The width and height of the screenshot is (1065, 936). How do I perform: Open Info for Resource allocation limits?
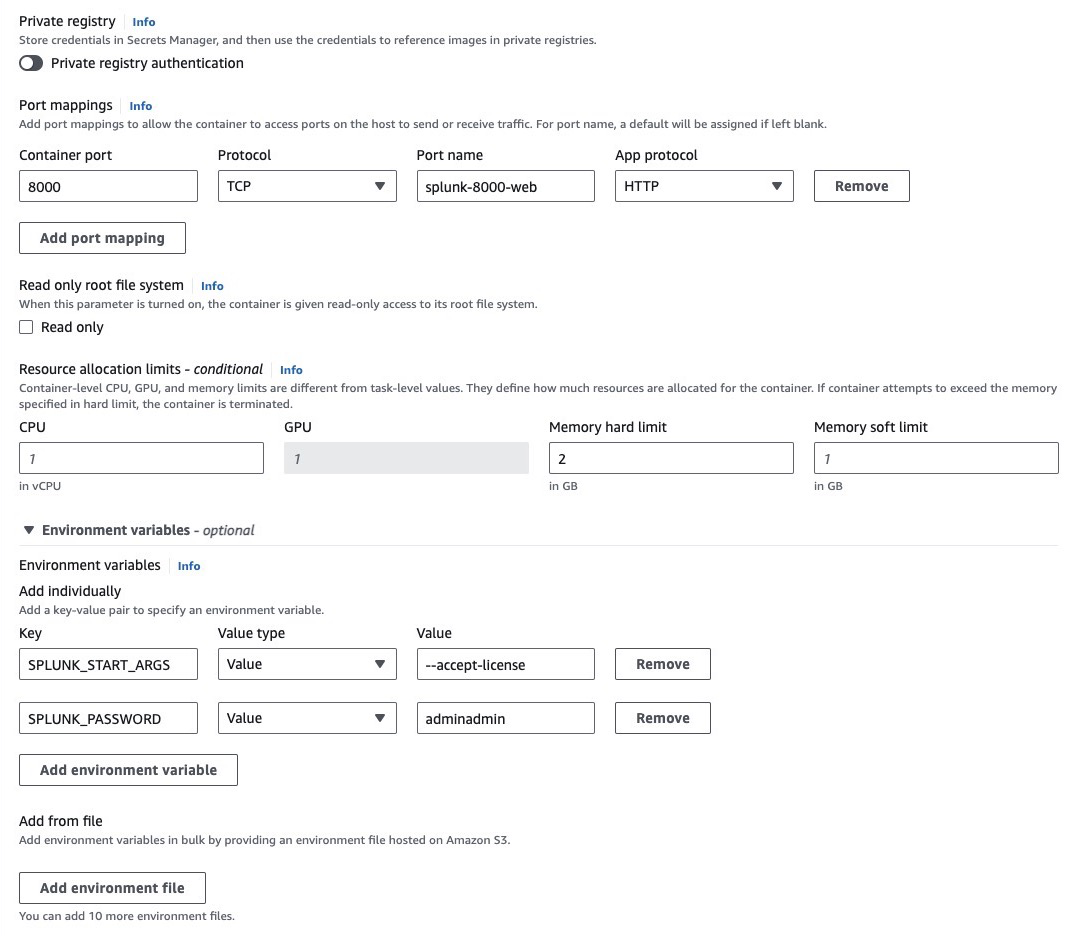tap(290, 369)
